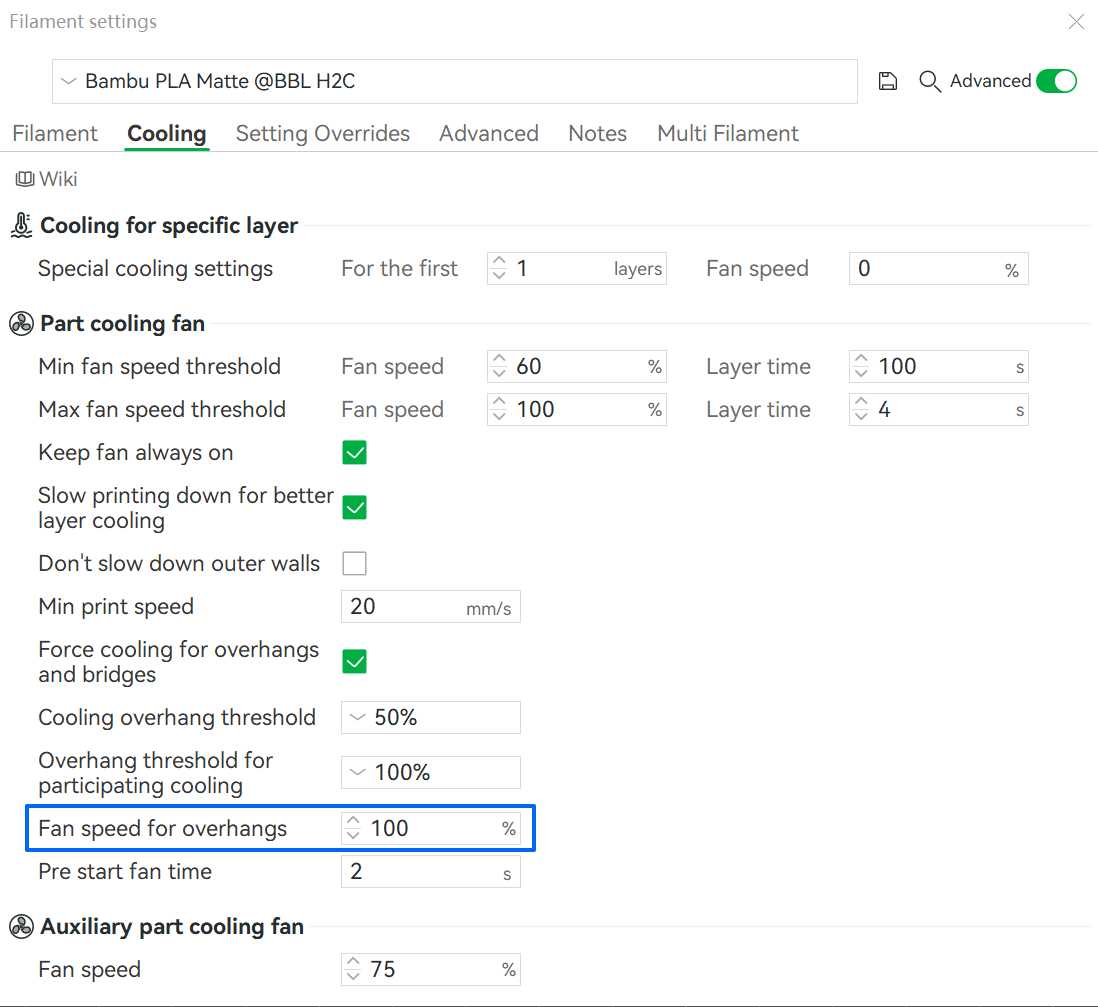Screen dimensions: 1098x1007
Task: Switch to the Filament tab
Action: tap(55, 133)
